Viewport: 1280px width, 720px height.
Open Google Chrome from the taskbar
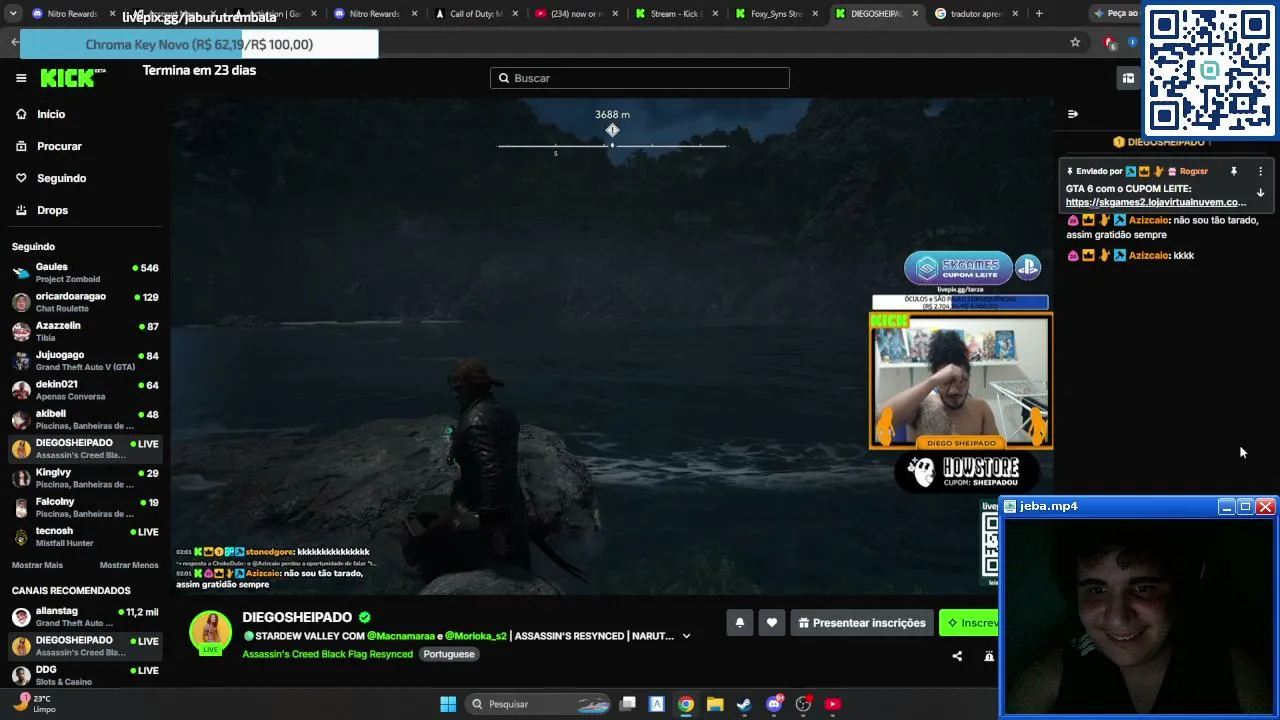coord(685,704)
